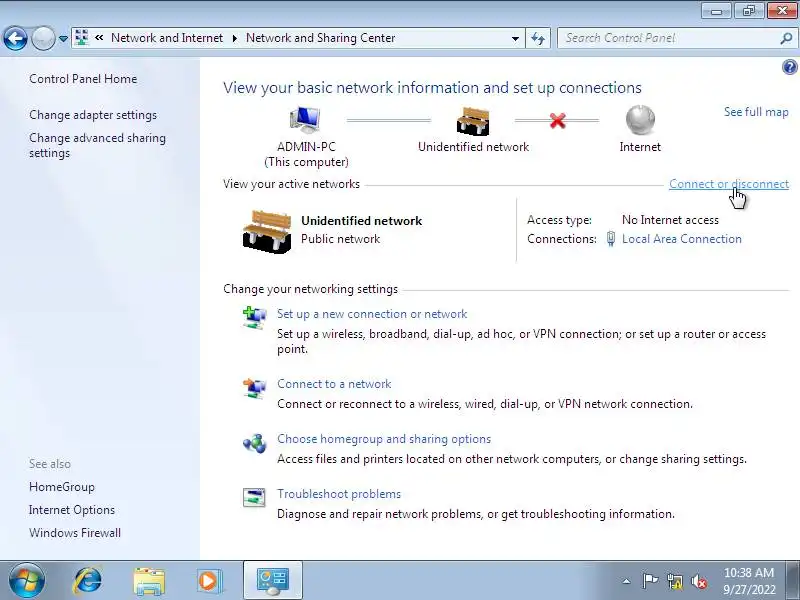Screen dimensions: 800x600
Task: Expand the address bar history dropdown
Action: pos(515,38)
